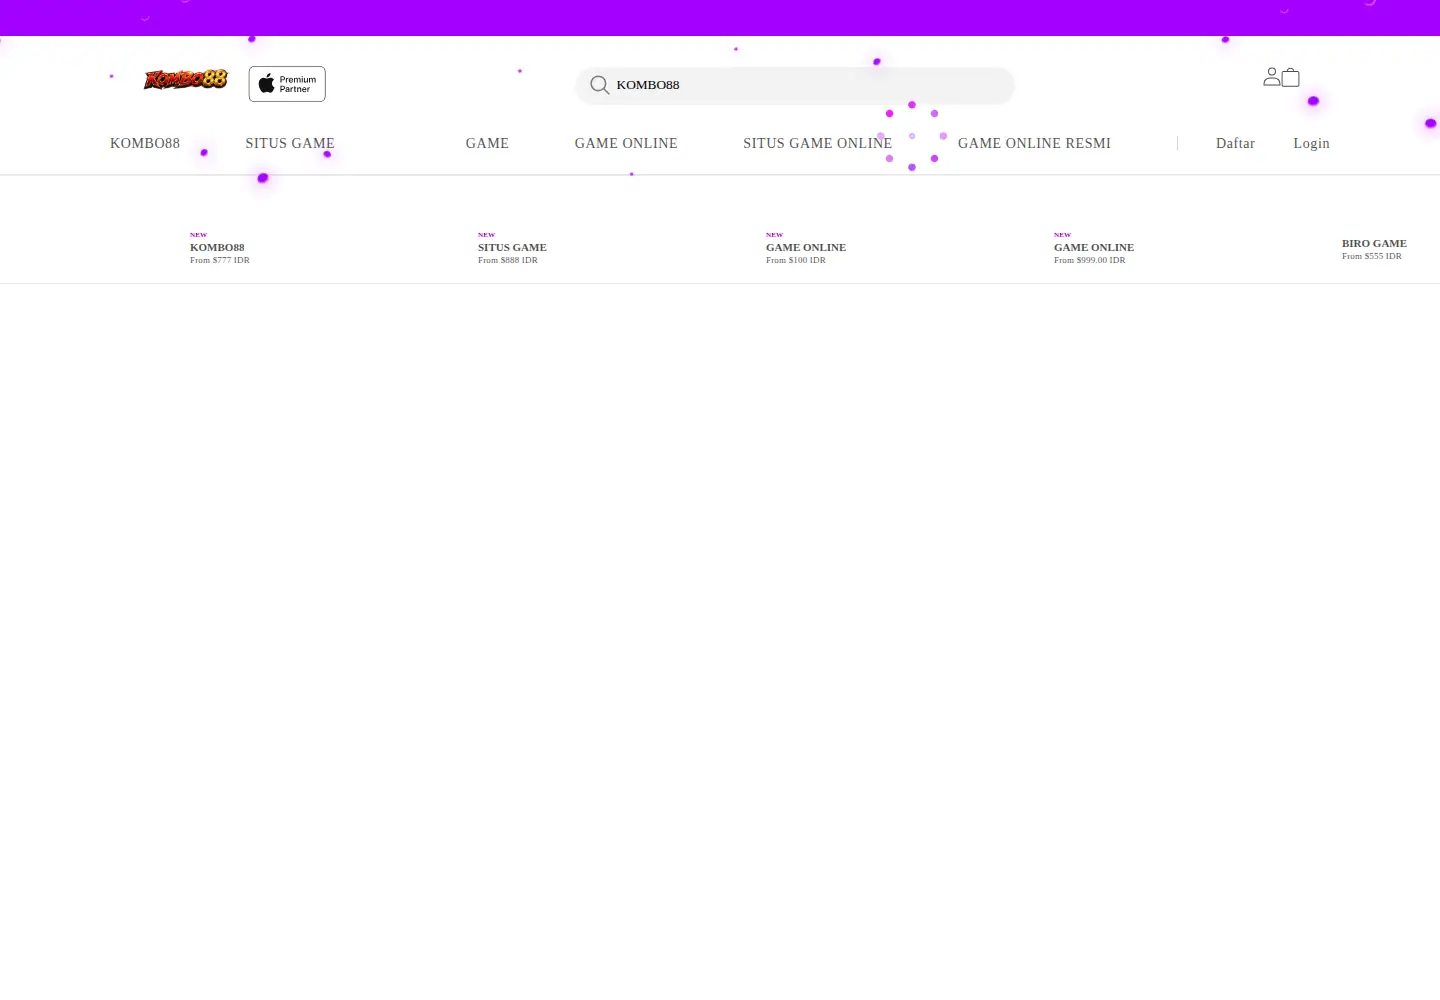Open the SITUS GAME ONLINE nav item
The width and height of the screenshot is (1440, 1000).
click(x=817, y=143)
